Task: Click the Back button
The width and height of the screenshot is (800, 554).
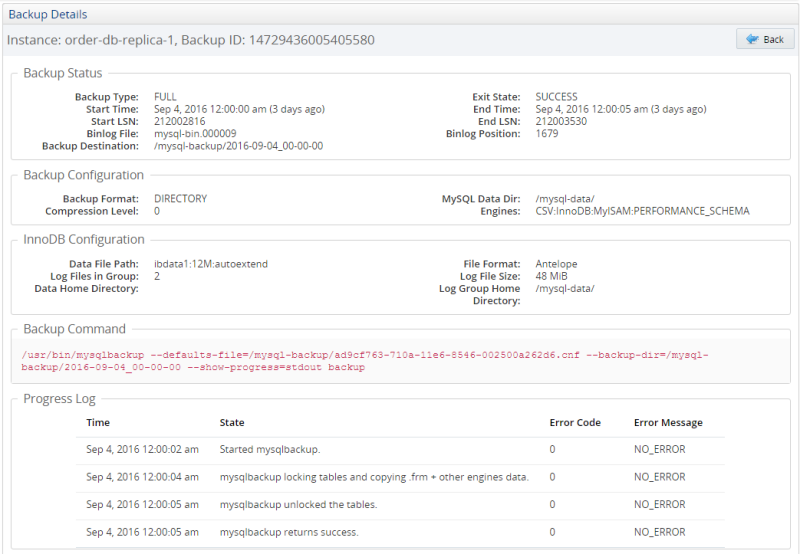Action: pyautogui.click(x=765, y=39)
